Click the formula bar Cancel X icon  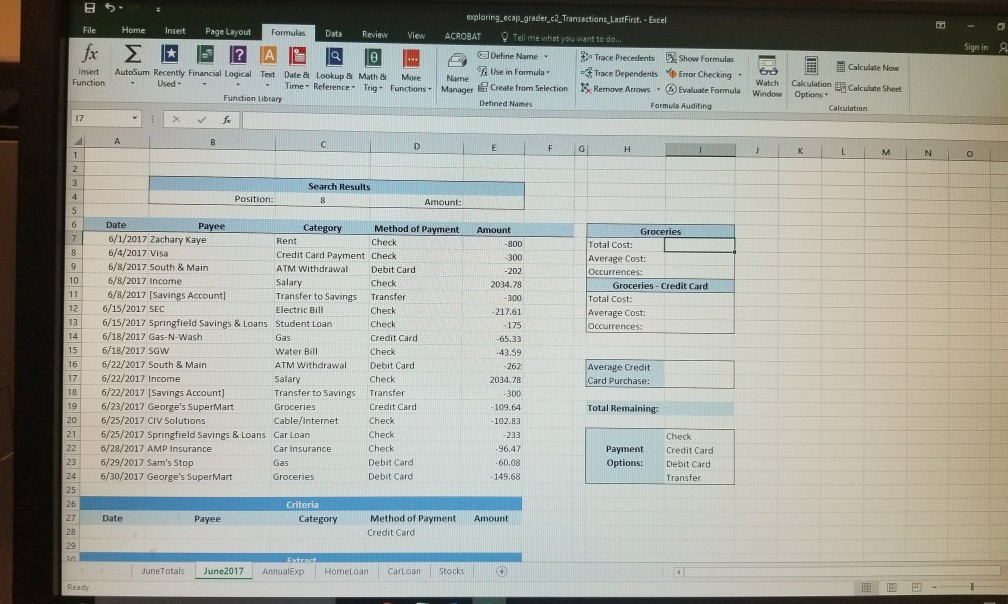[x=176, y=120]
